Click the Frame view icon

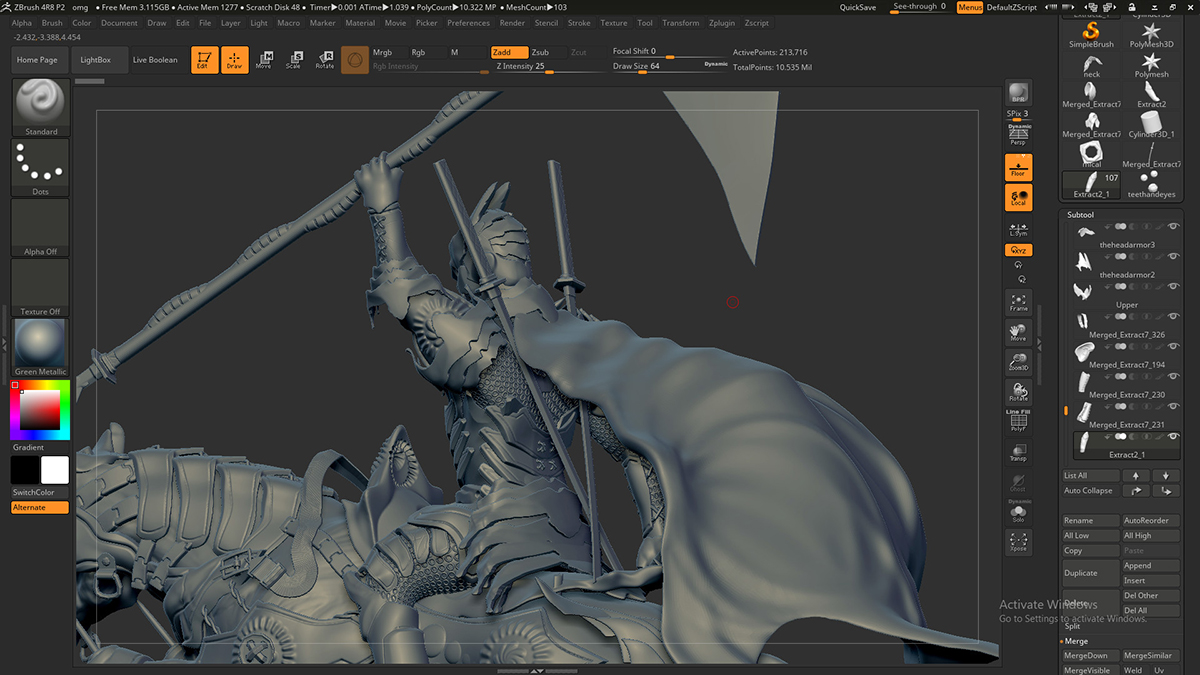click(1018, 302)
